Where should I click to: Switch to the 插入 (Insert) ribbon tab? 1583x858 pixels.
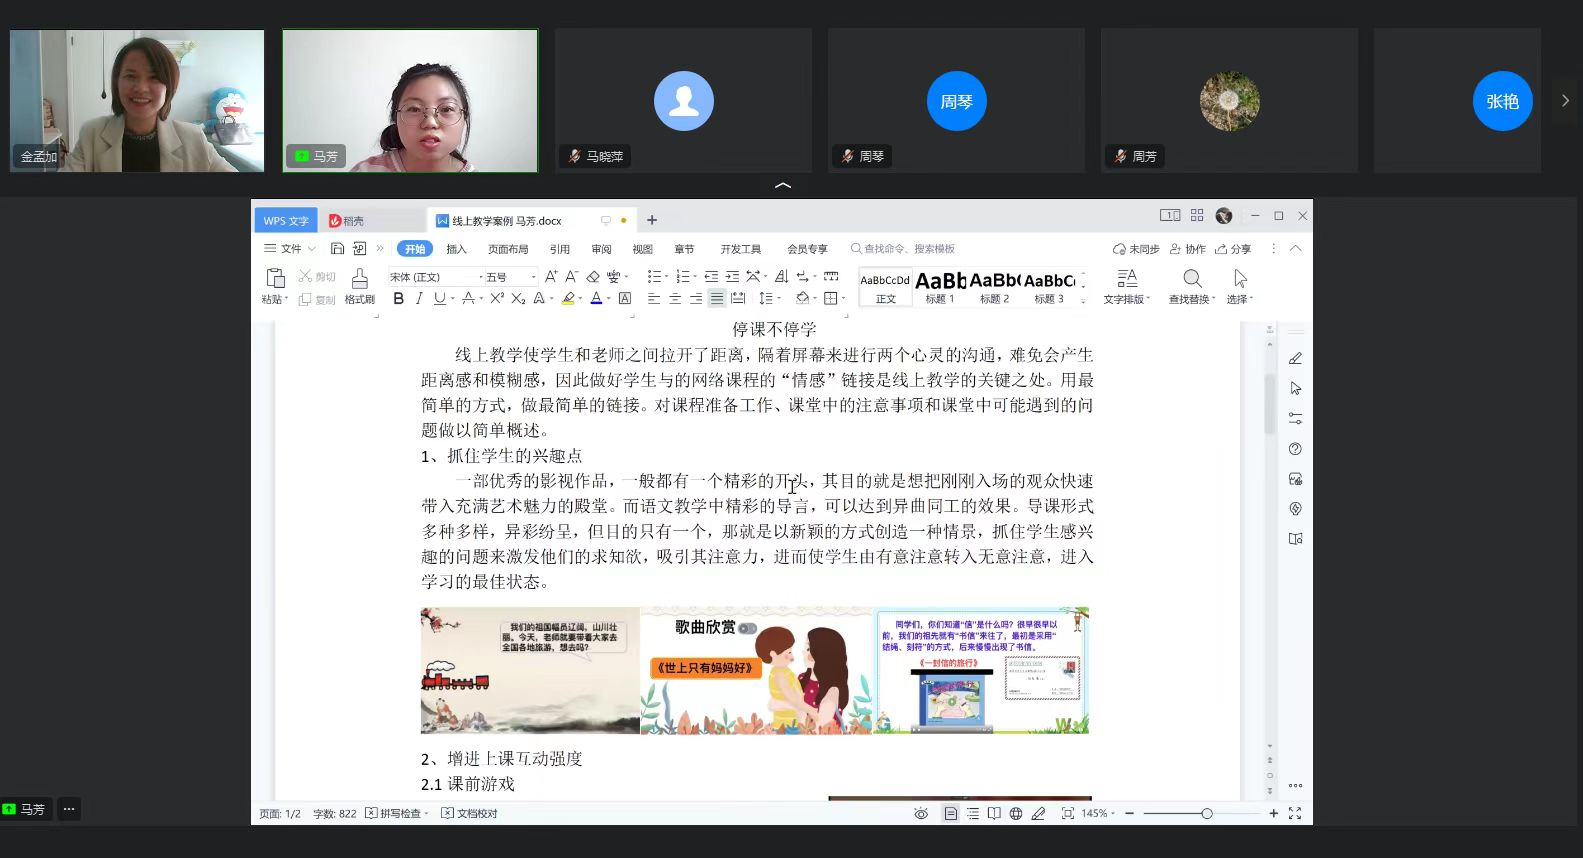[456, 249]
